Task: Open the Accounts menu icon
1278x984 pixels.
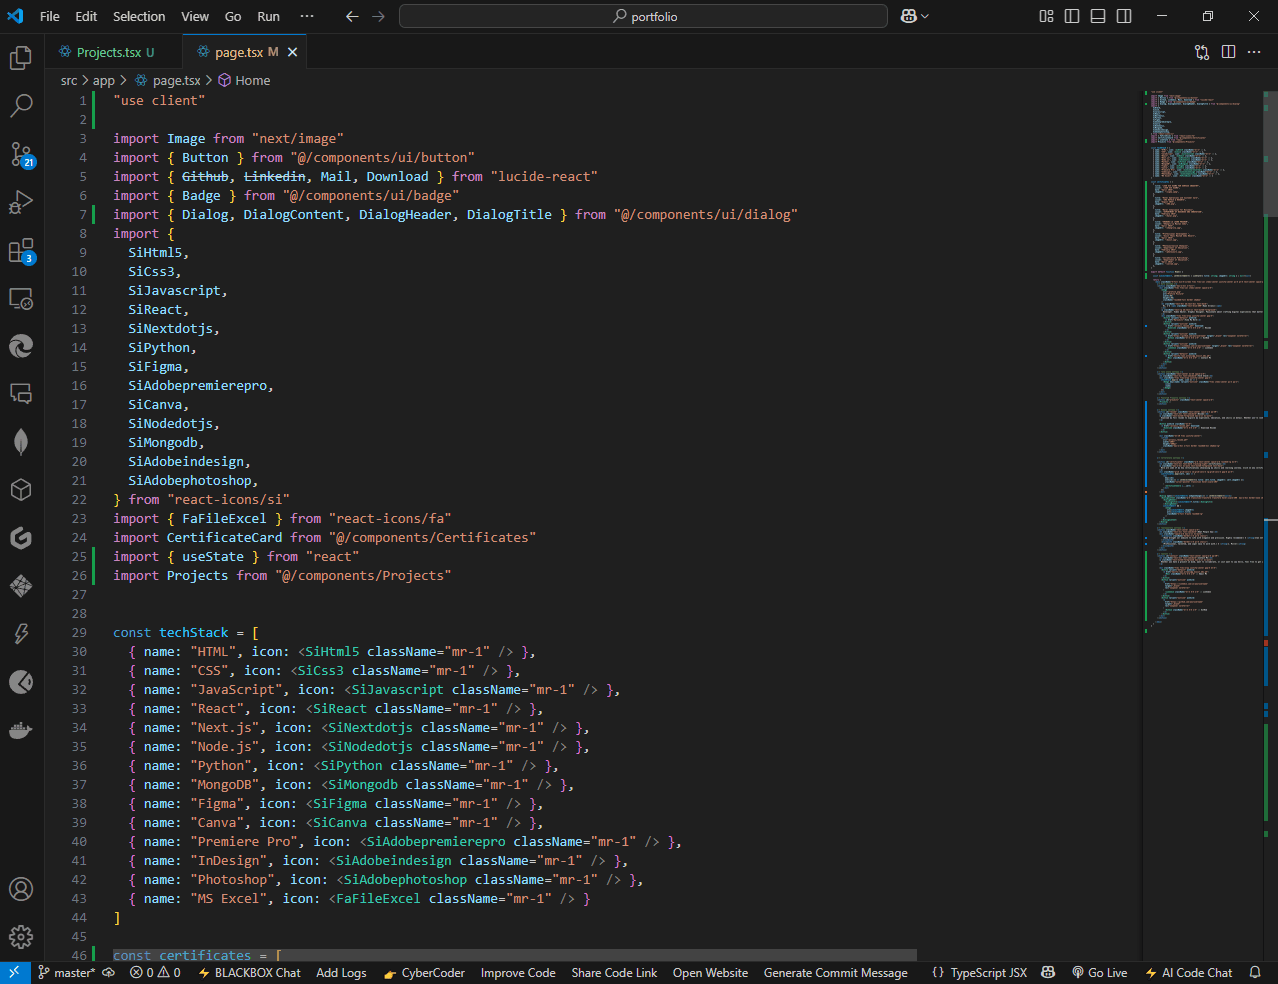Action: [21, 889]
